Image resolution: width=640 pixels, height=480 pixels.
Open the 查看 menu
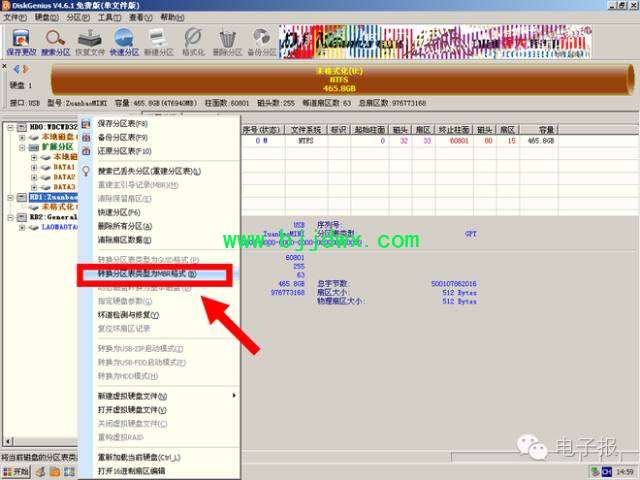(x=141, y=18)
